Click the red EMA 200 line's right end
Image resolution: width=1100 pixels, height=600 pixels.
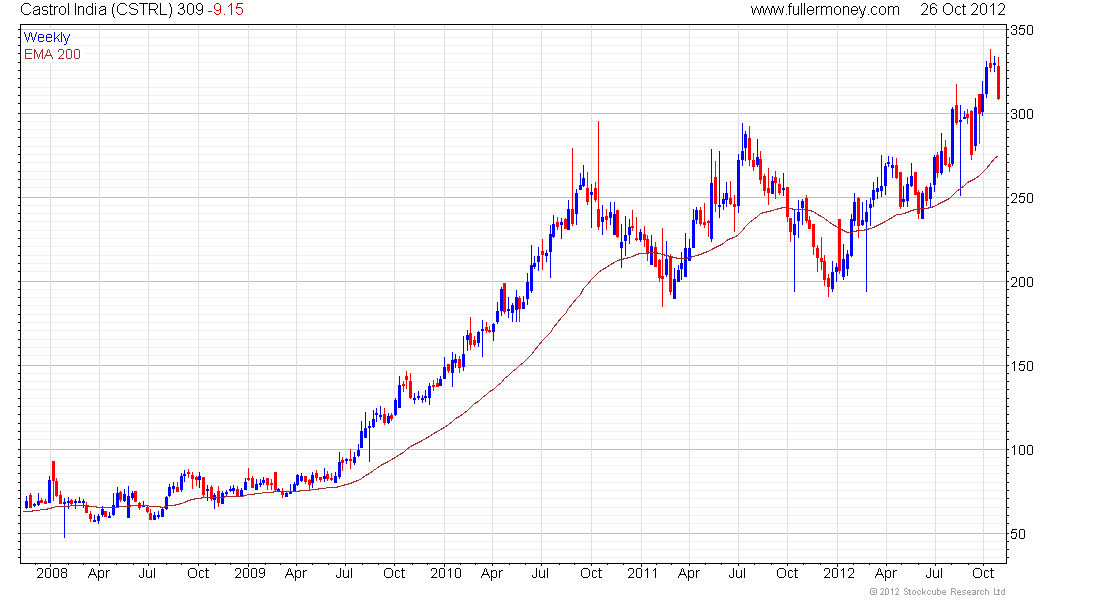(x=996, y=157)
